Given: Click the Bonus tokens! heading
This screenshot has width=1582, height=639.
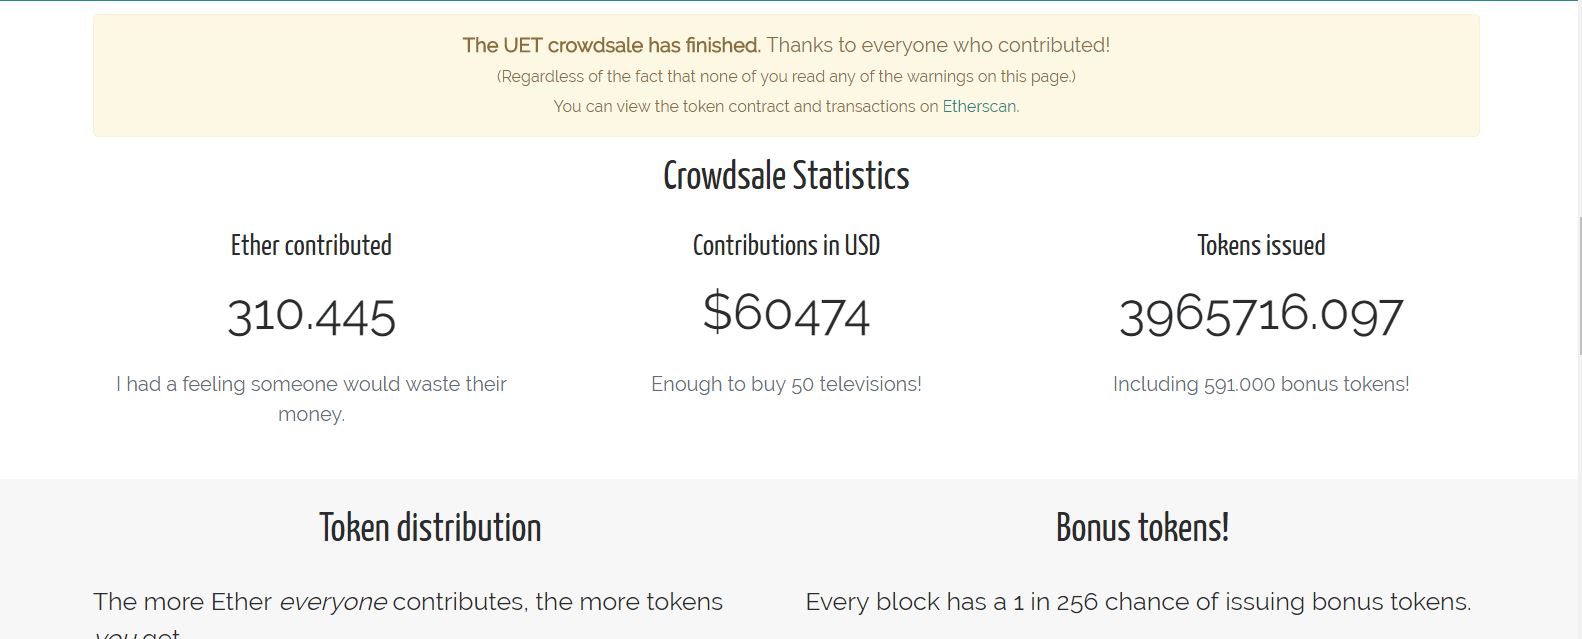Looking at the screenshot, I should coord(1142,528).
